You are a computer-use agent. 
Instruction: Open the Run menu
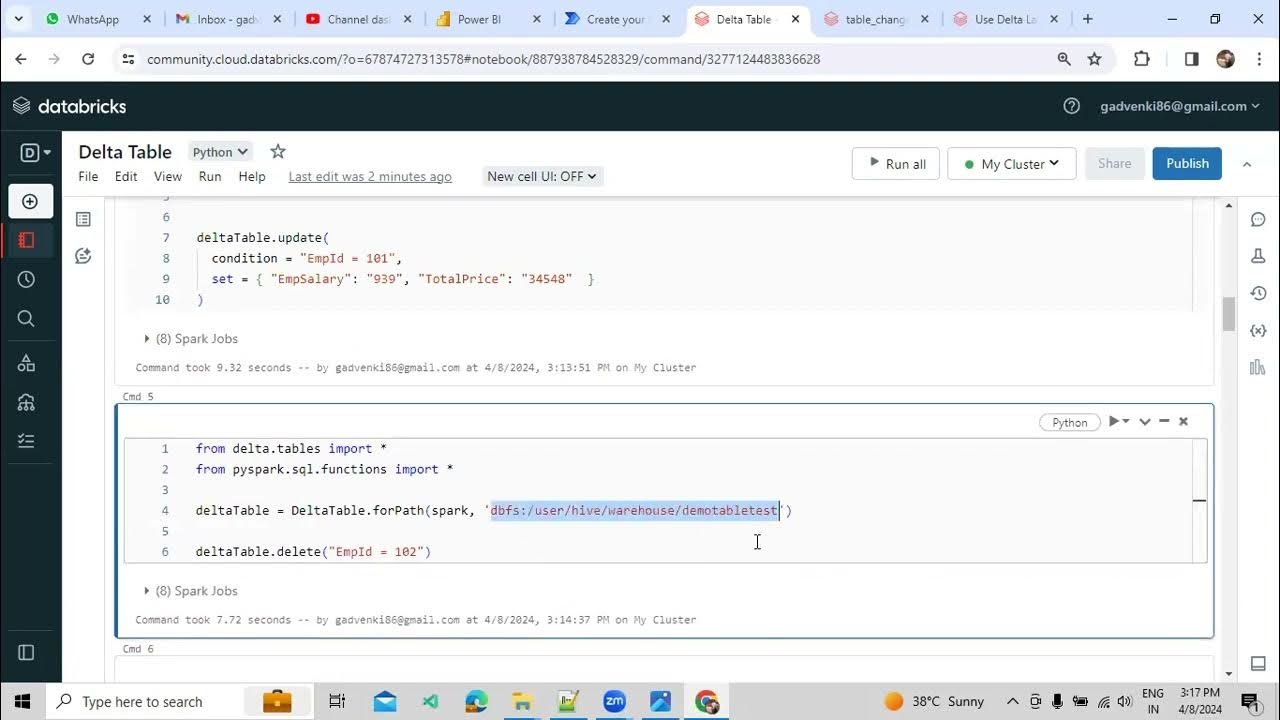coord(210,176)
